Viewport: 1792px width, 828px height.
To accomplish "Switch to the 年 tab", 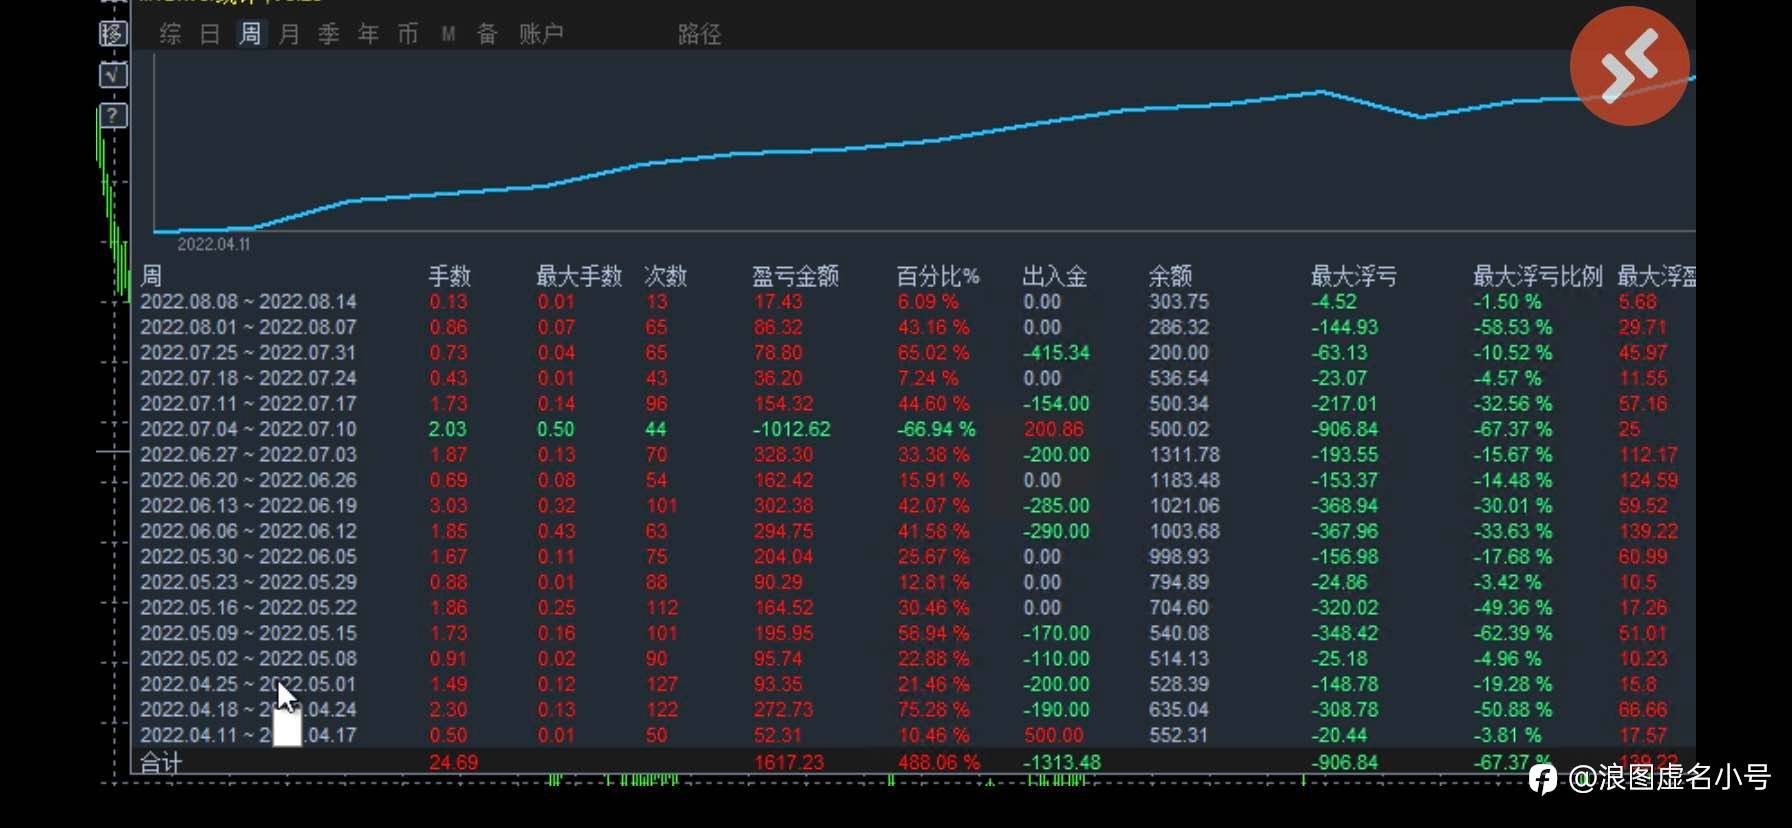I will click(368, 34).
